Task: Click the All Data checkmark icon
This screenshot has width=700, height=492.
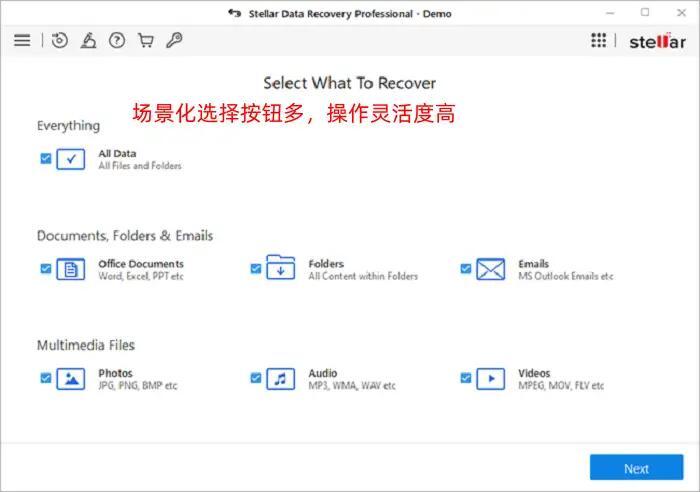Action: pos(71,159)
